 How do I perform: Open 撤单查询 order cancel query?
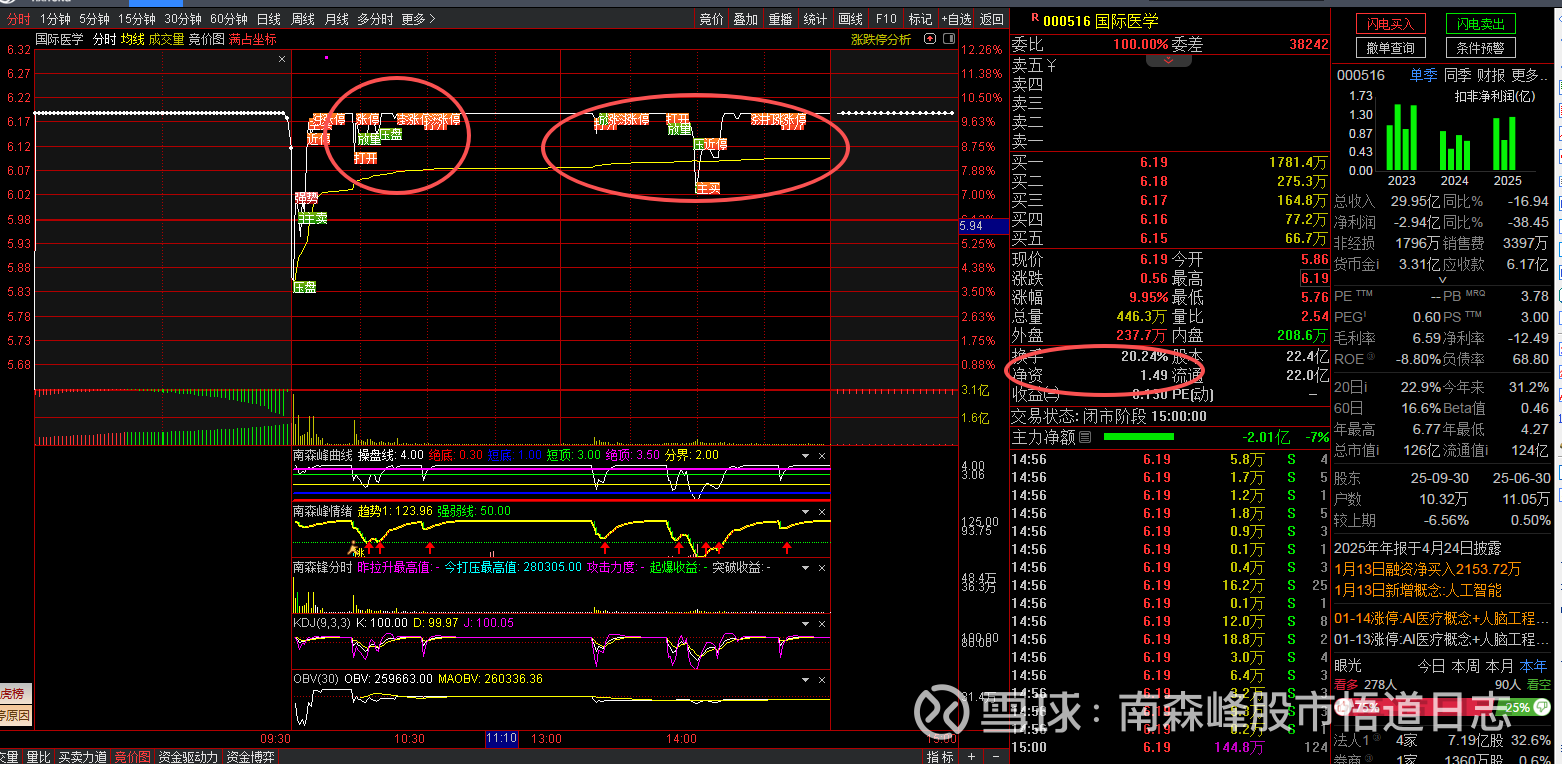[1391, 47]
